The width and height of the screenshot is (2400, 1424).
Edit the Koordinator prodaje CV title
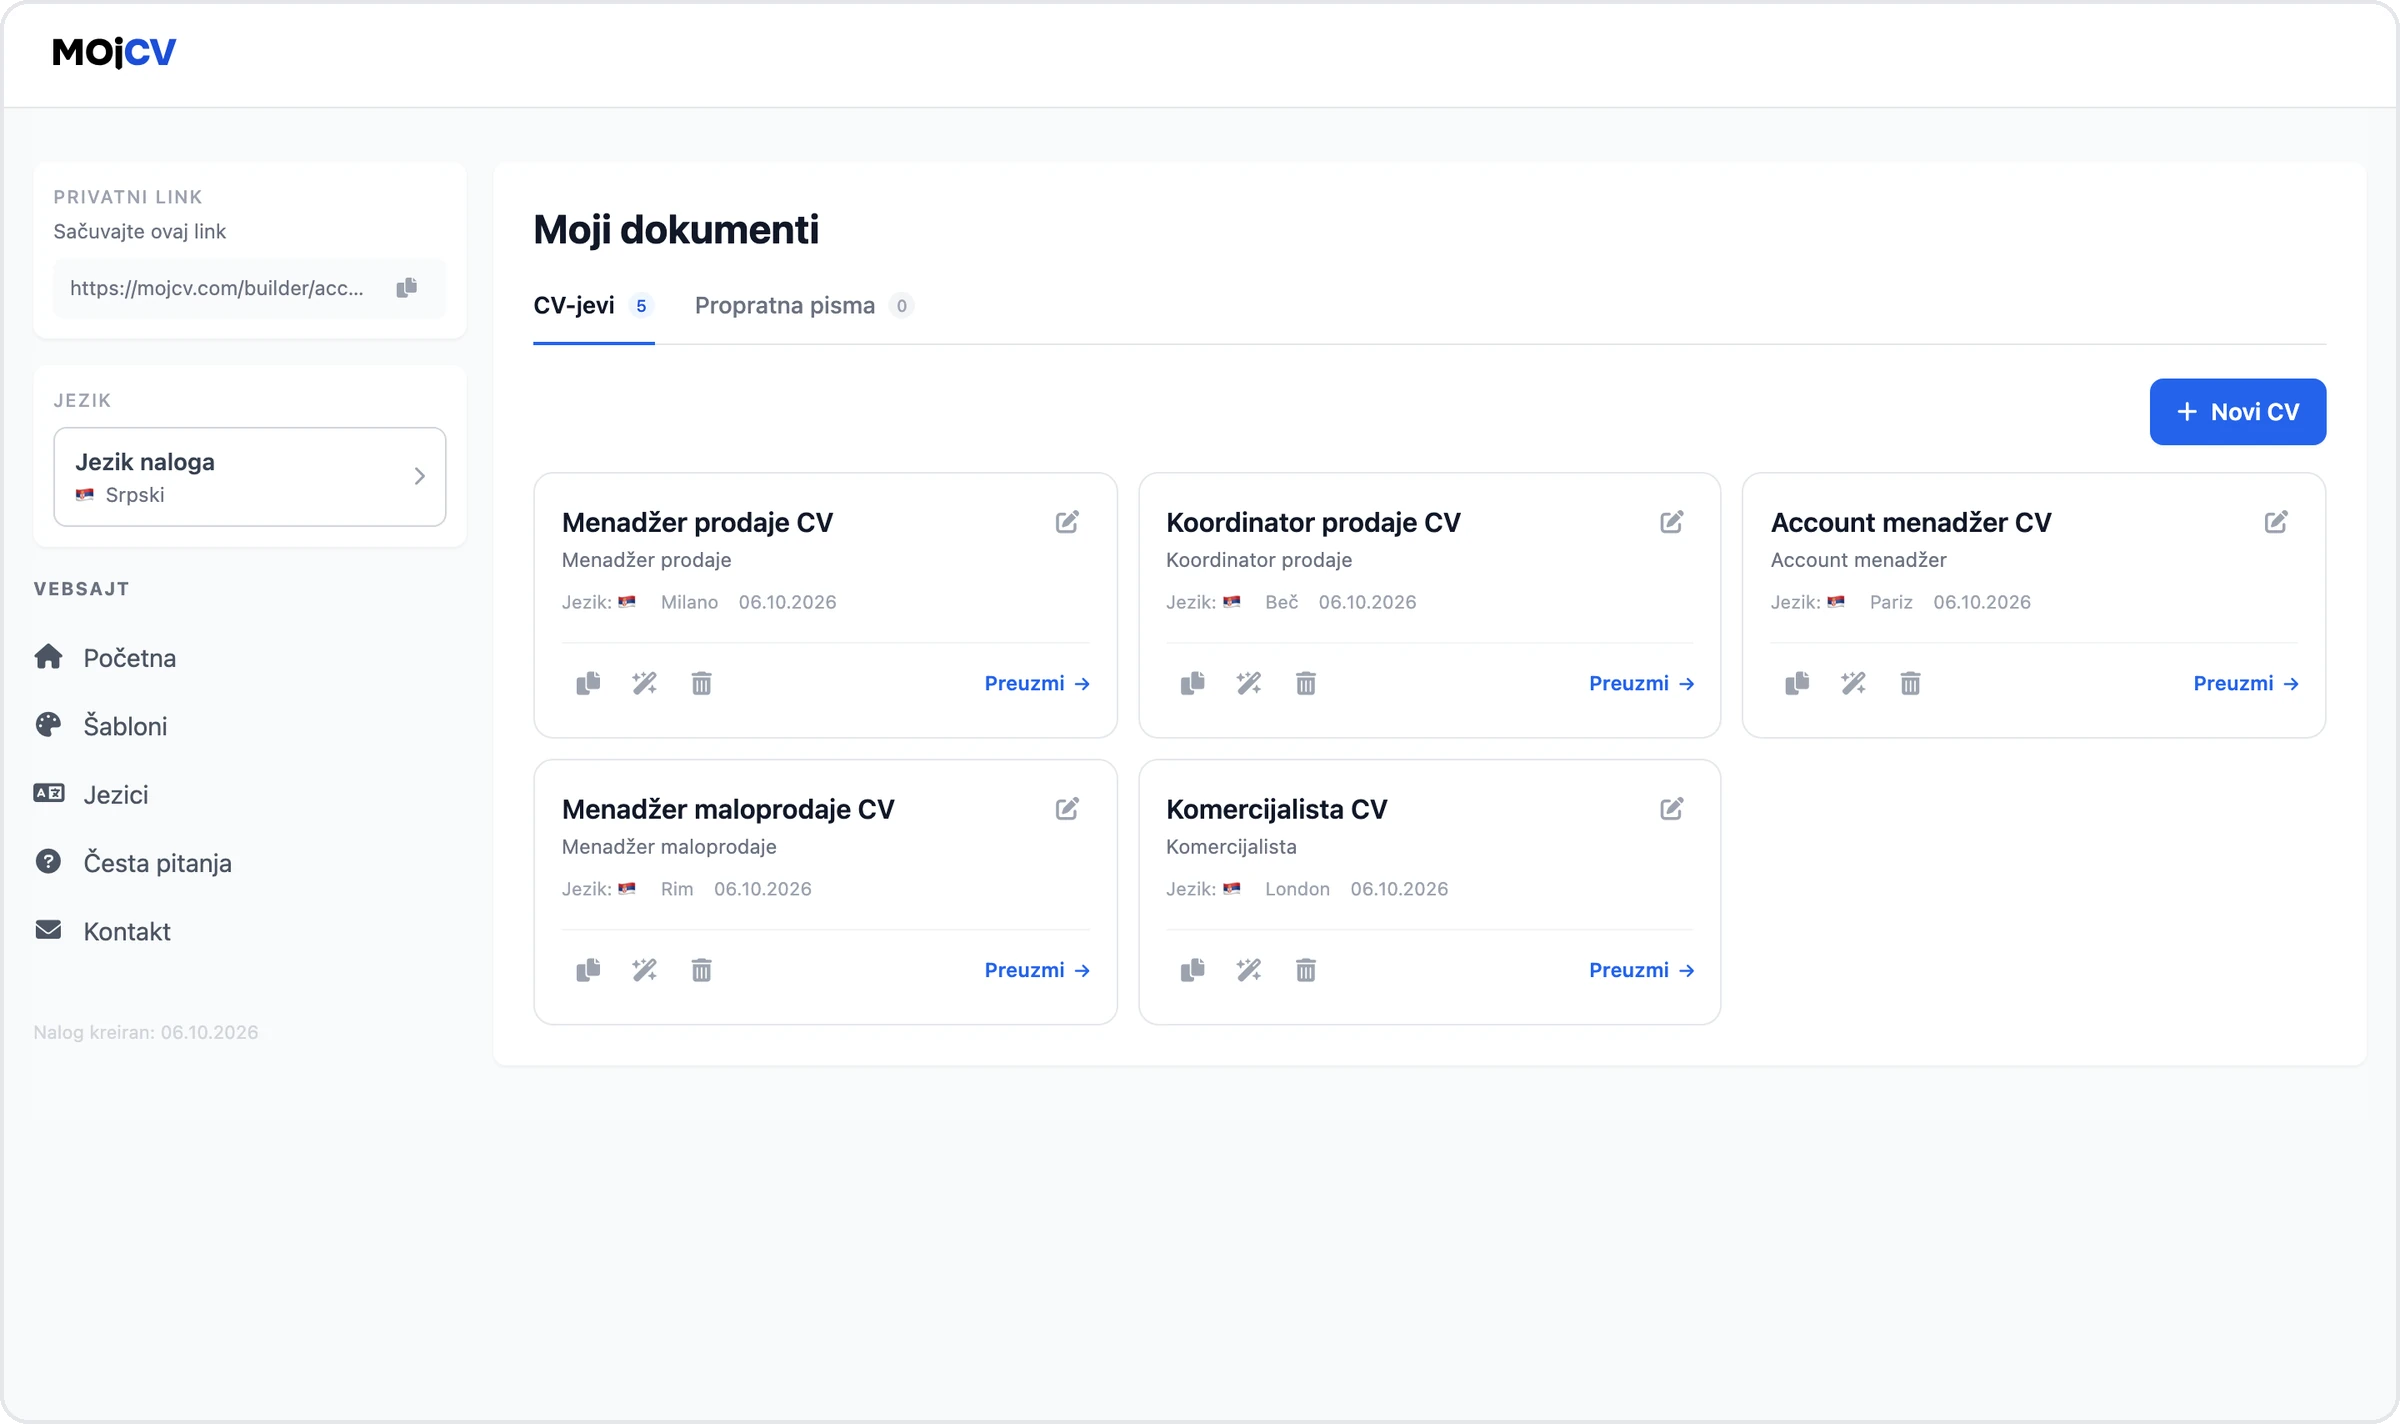click(1672, 522)
